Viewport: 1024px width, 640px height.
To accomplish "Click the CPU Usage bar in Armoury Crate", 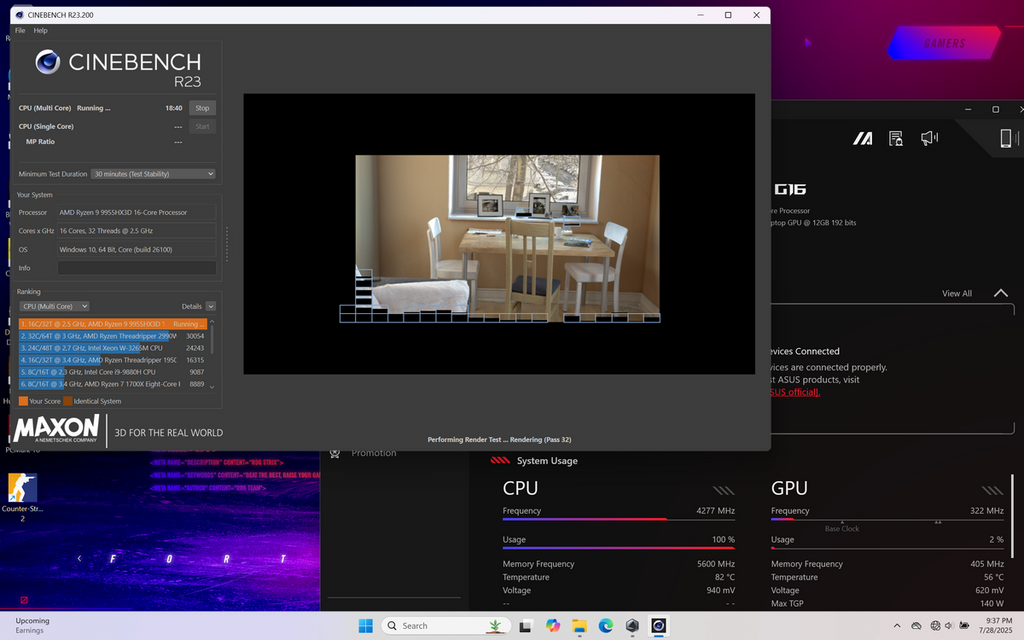I will pos(618,548).
